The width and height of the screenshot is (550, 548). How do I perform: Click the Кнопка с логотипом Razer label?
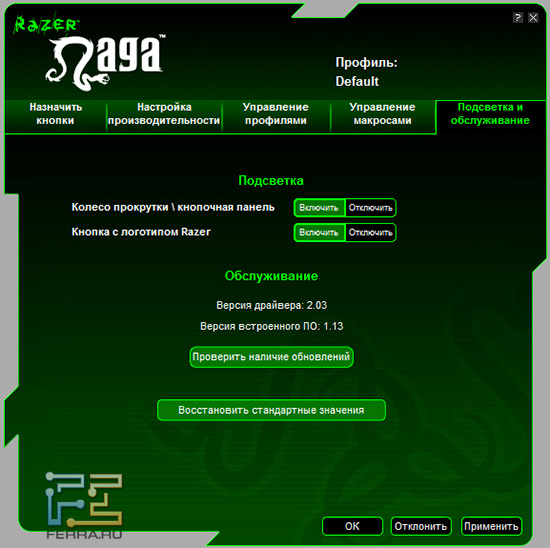click(141, 232)
